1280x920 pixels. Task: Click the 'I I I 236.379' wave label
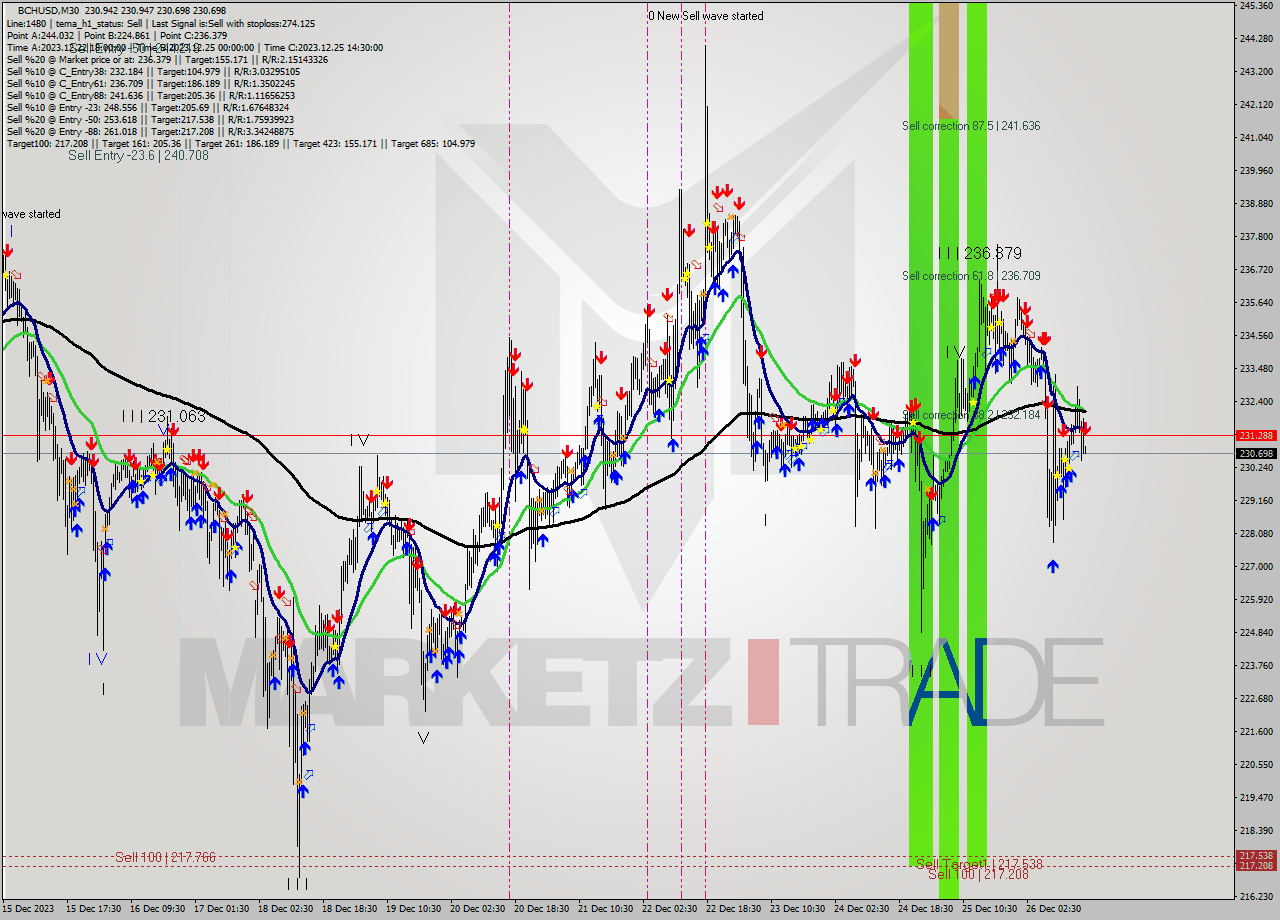(980, 254)
